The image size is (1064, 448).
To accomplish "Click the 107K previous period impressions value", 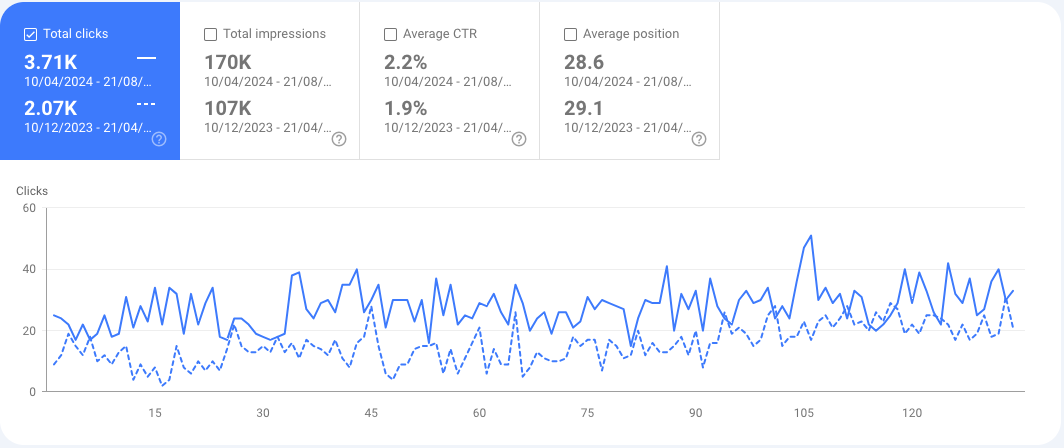I will point(227,108).
